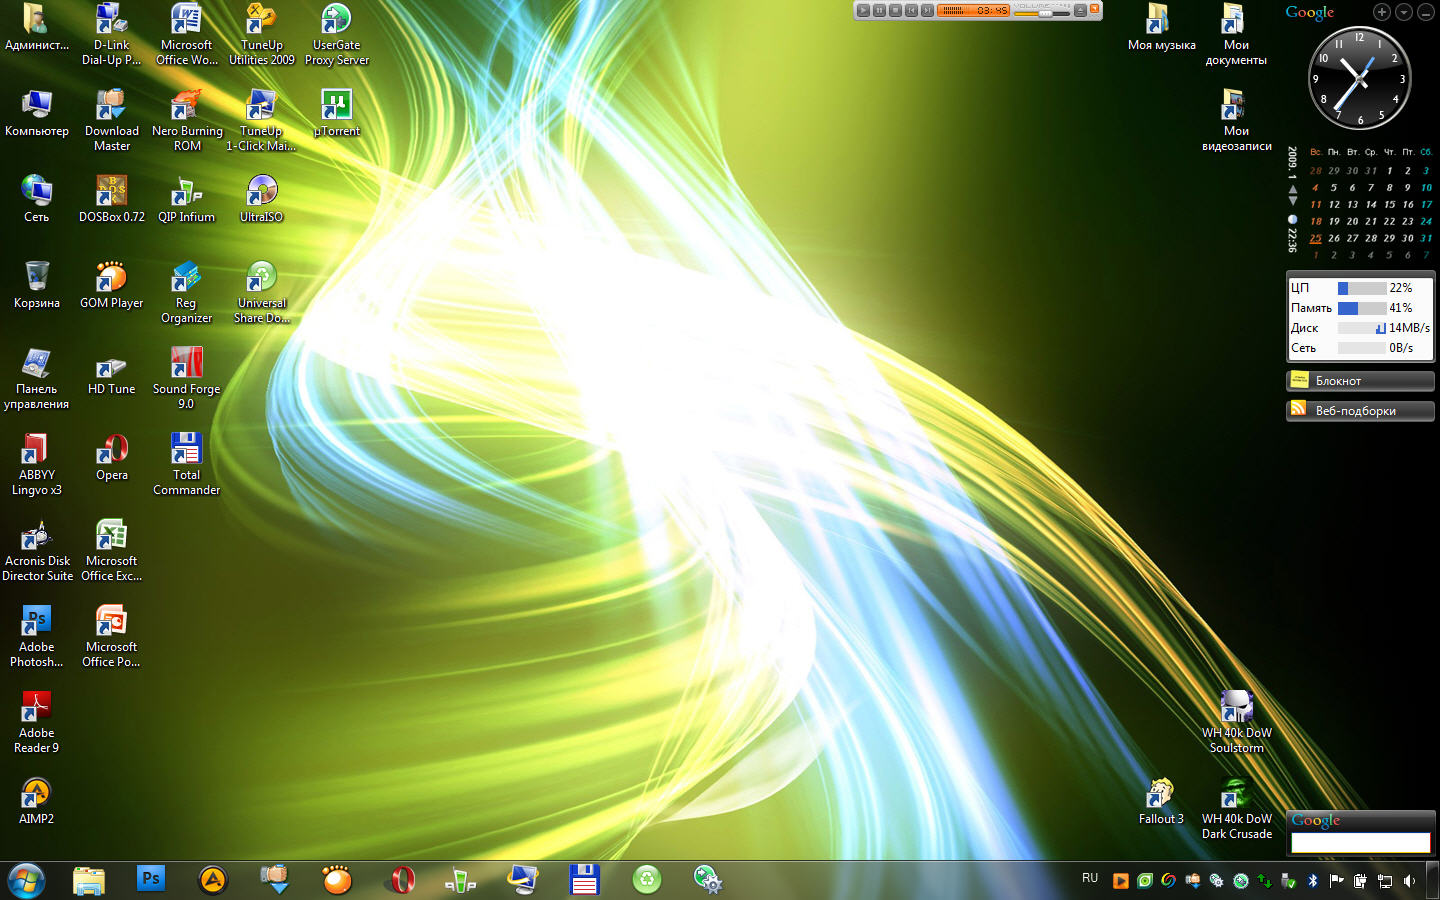Open the Корзина recycle bin icon
1440x900 pixels.
[x=36, y=284]
